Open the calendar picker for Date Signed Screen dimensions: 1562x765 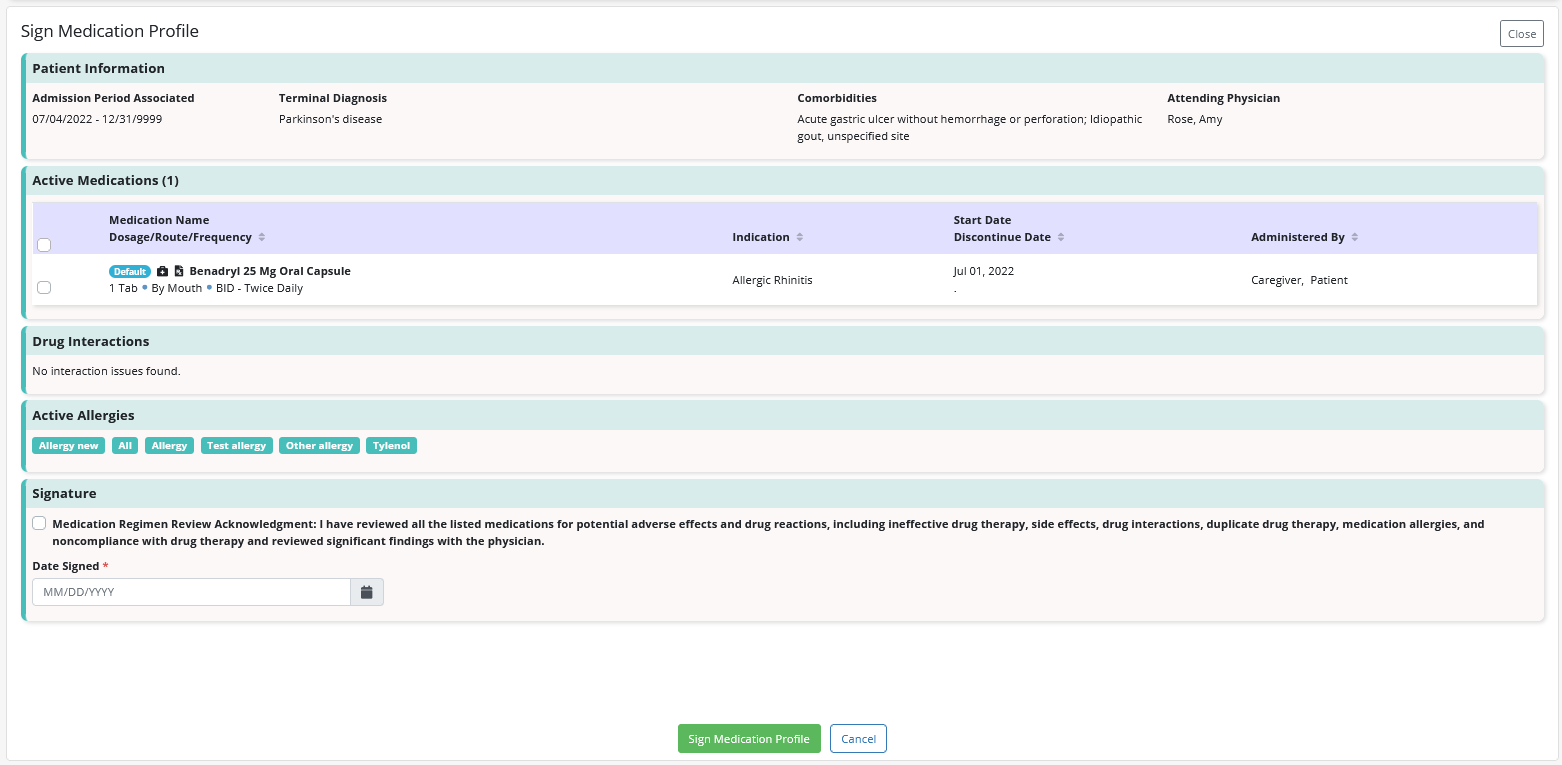(x=366, y=591)
